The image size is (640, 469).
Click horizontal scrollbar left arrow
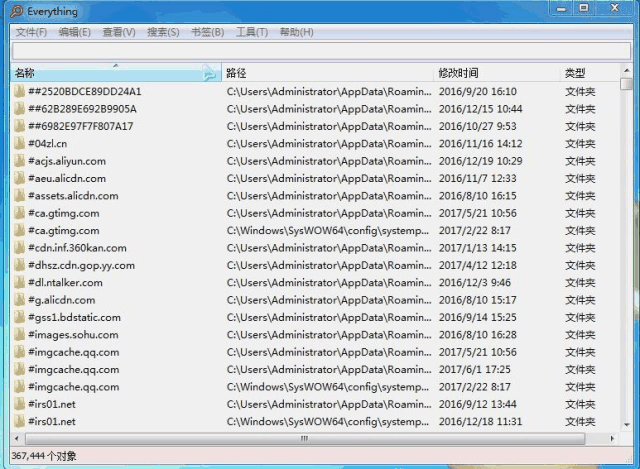pyautogui.click(x=17, y=439)
